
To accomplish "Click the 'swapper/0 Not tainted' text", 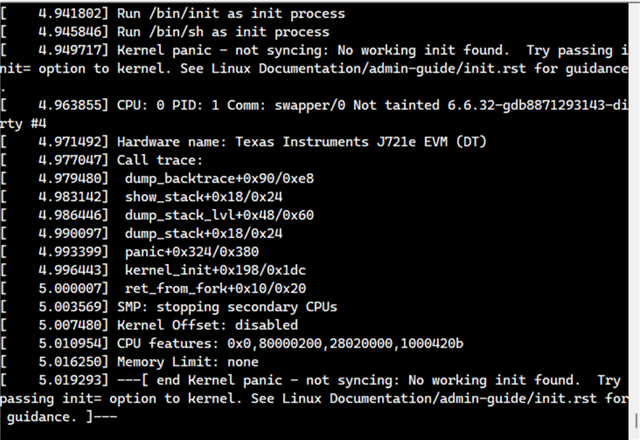I will (x=357, y=105).
